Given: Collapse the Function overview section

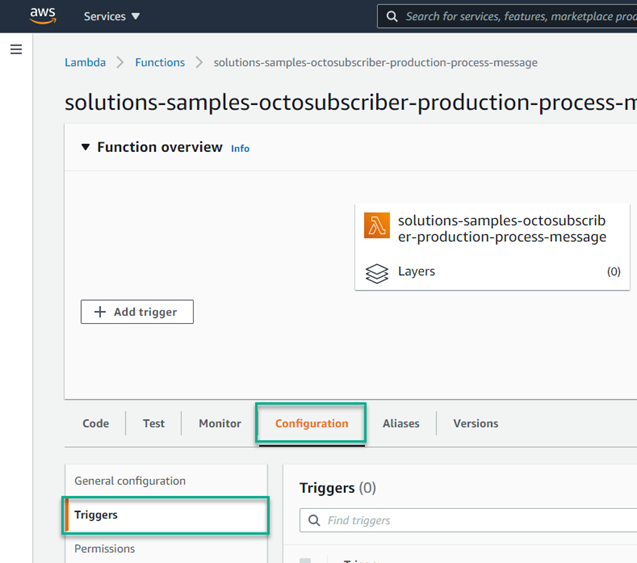Looking at the screenshot, I should pos(85,147).
